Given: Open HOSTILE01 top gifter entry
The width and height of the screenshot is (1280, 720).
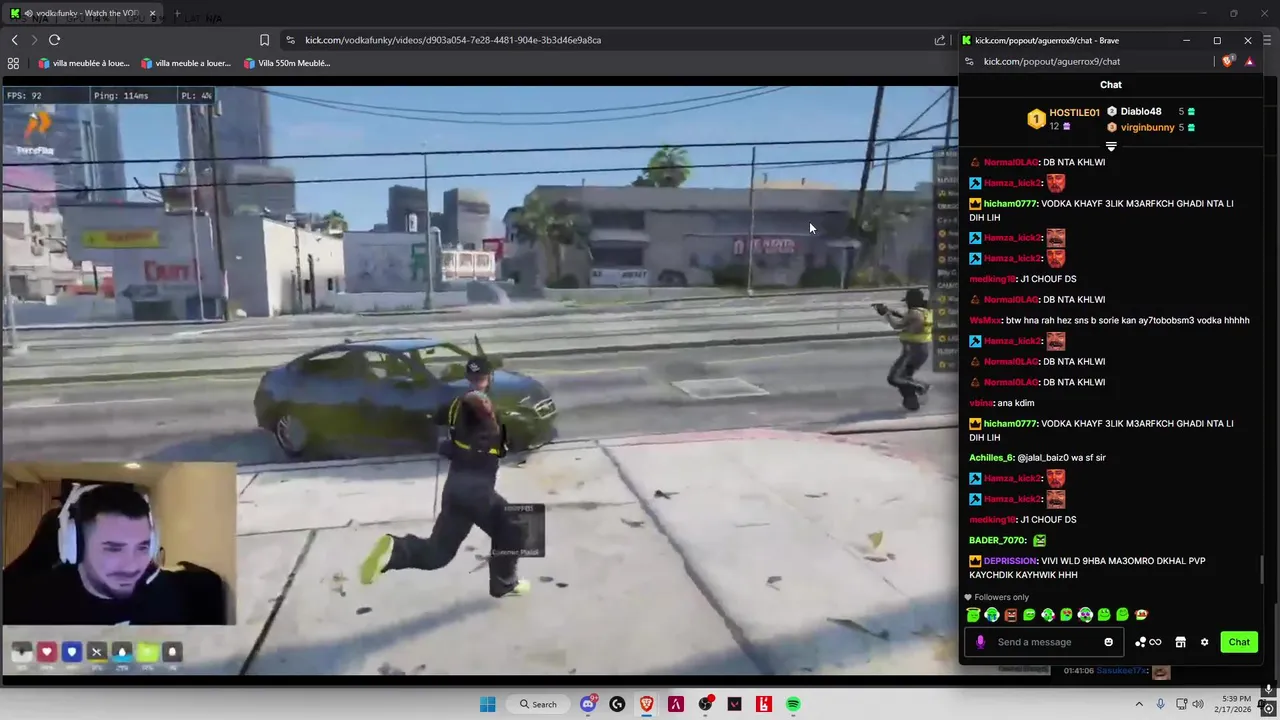Looking at the screenshot, I should tap(1063, 119).
